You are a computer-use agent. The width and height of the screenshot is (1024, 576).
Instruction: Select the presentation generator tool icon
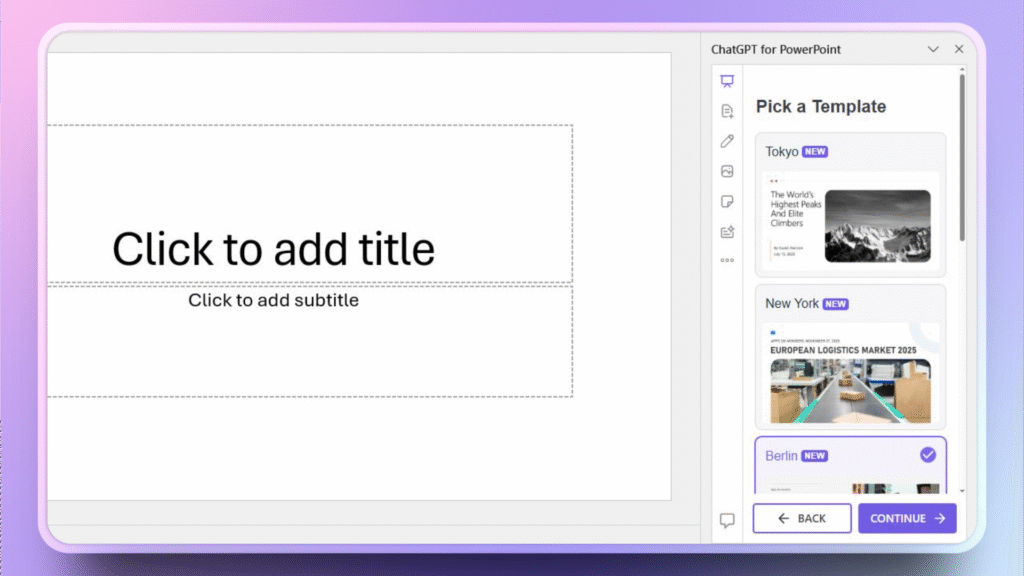point(727,81)
